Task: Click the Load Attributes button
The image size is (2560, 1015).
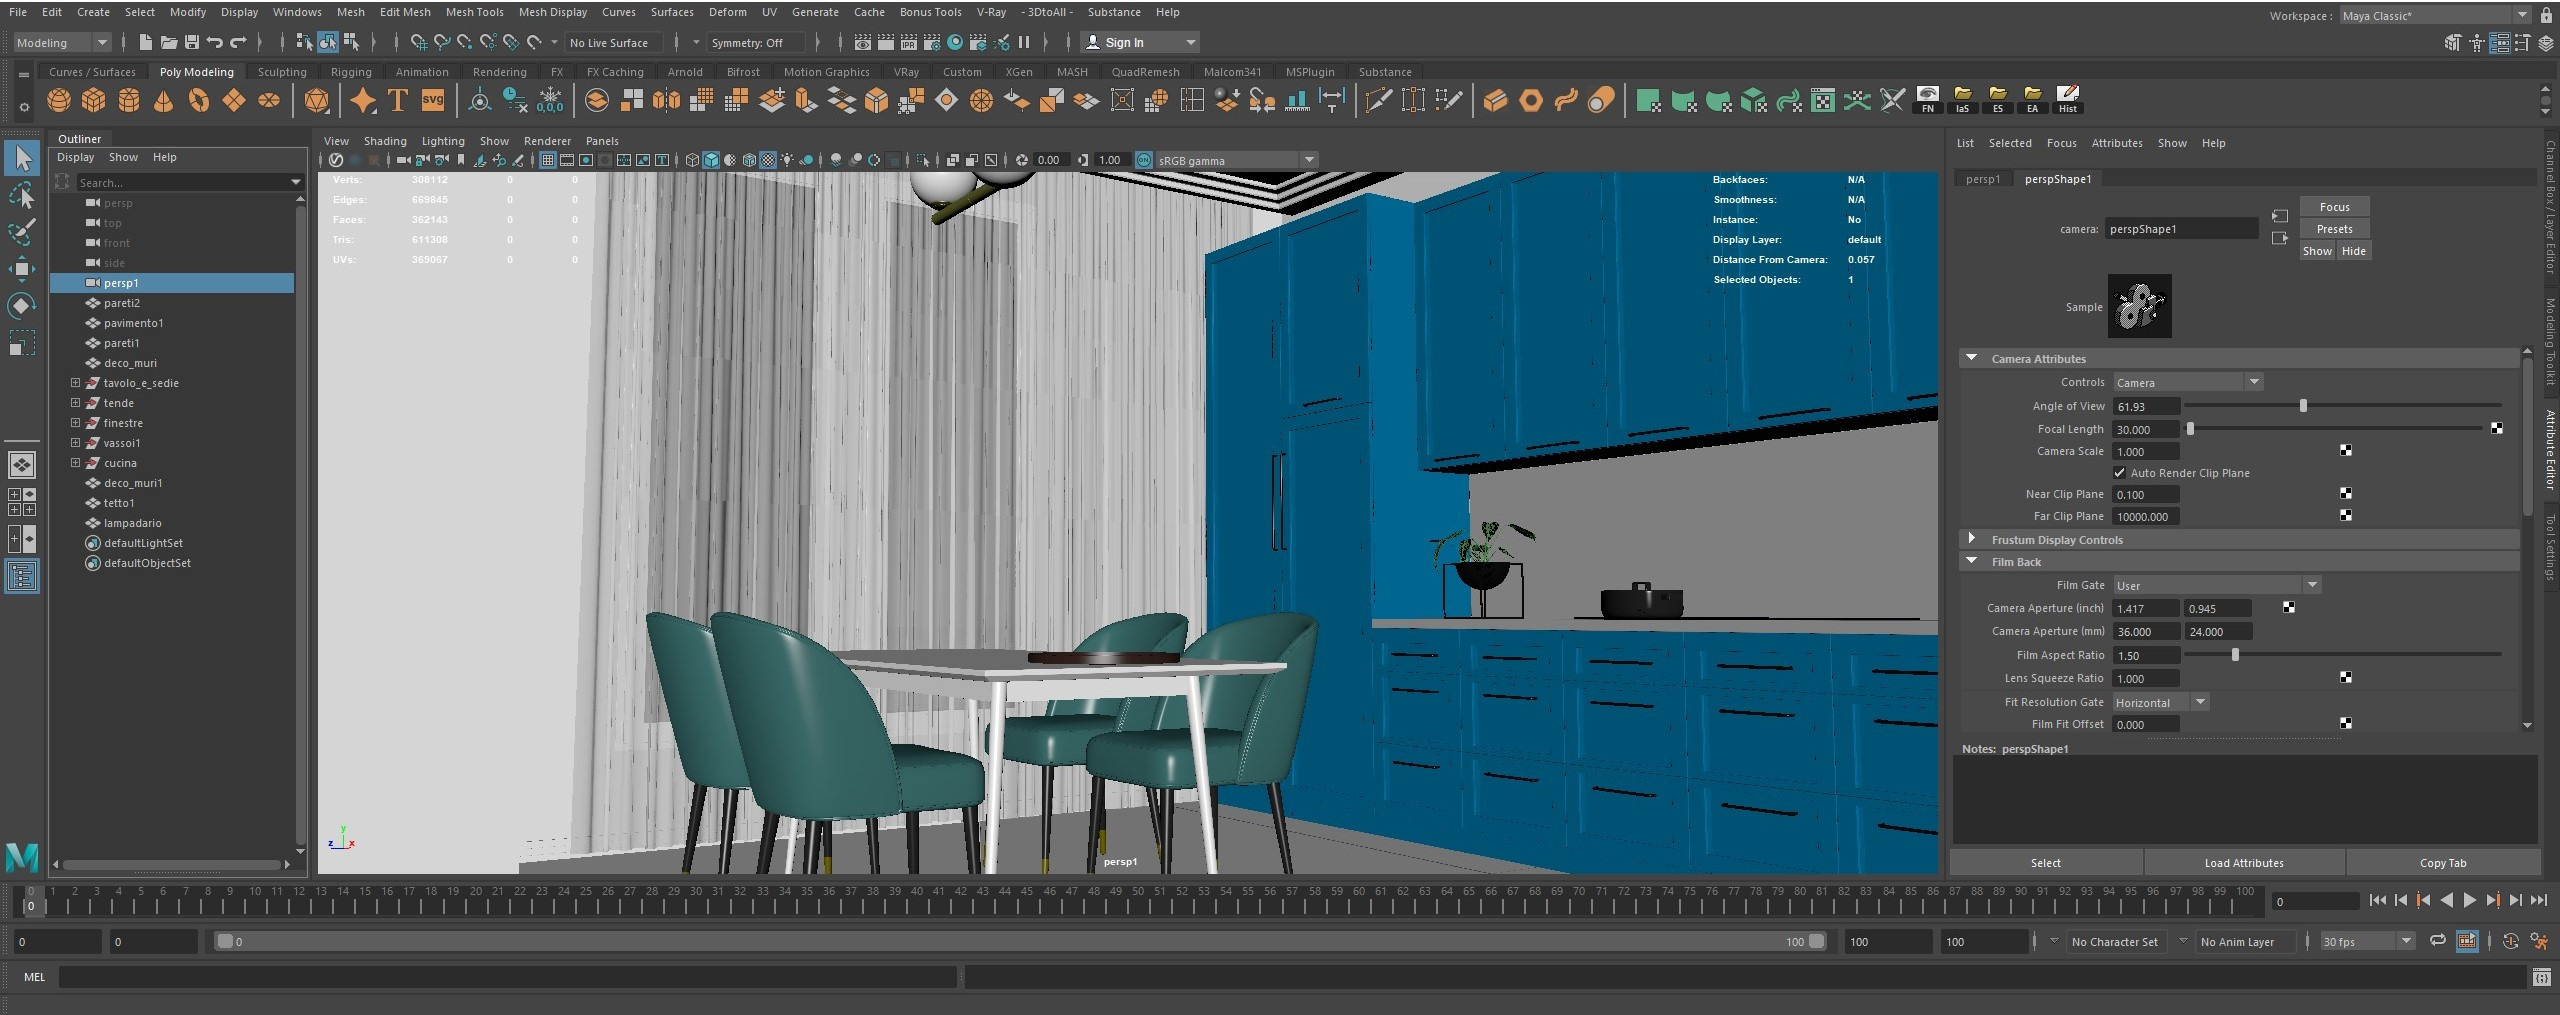Action: (x=2243, y=863)
